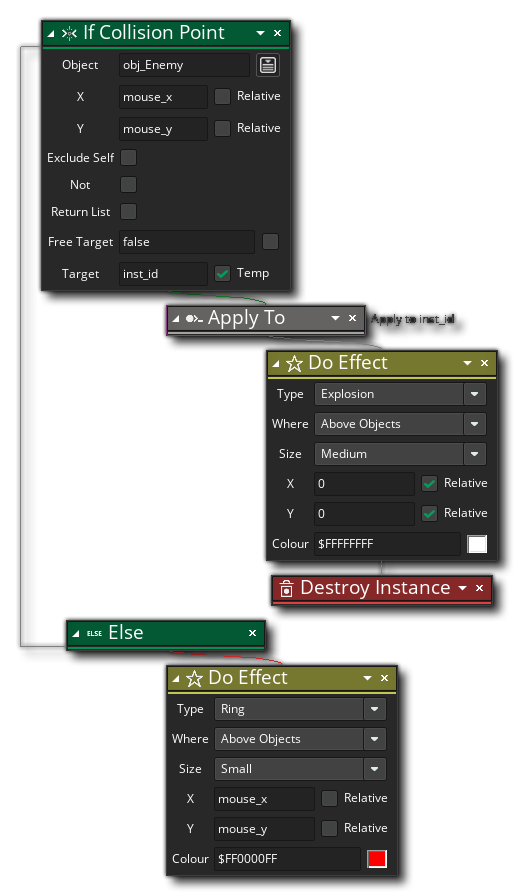Image resolution: width=518 pixels, height=896 pixels.
Task: Remove the Destroy Instance action
Action: coord(479,588)
